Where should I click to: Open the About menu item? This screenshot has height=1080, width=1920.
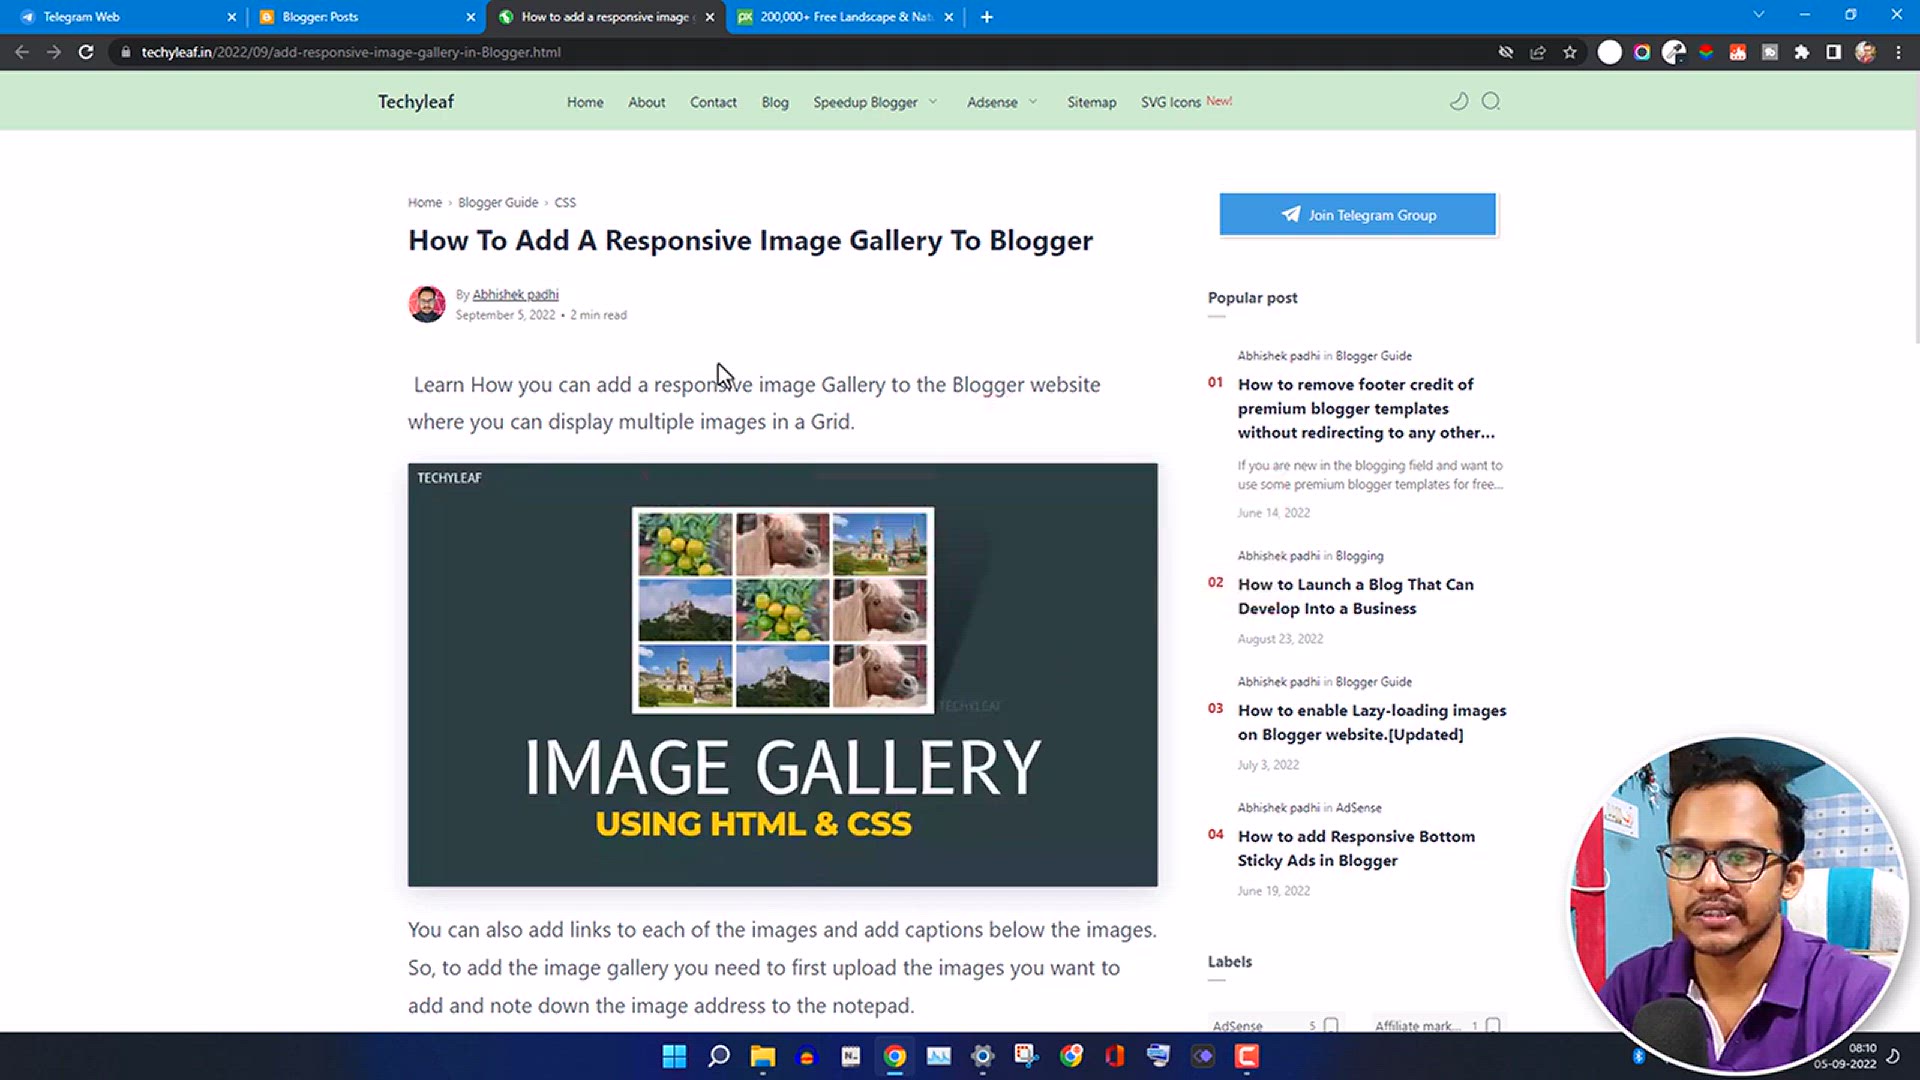tap(647, 102)
